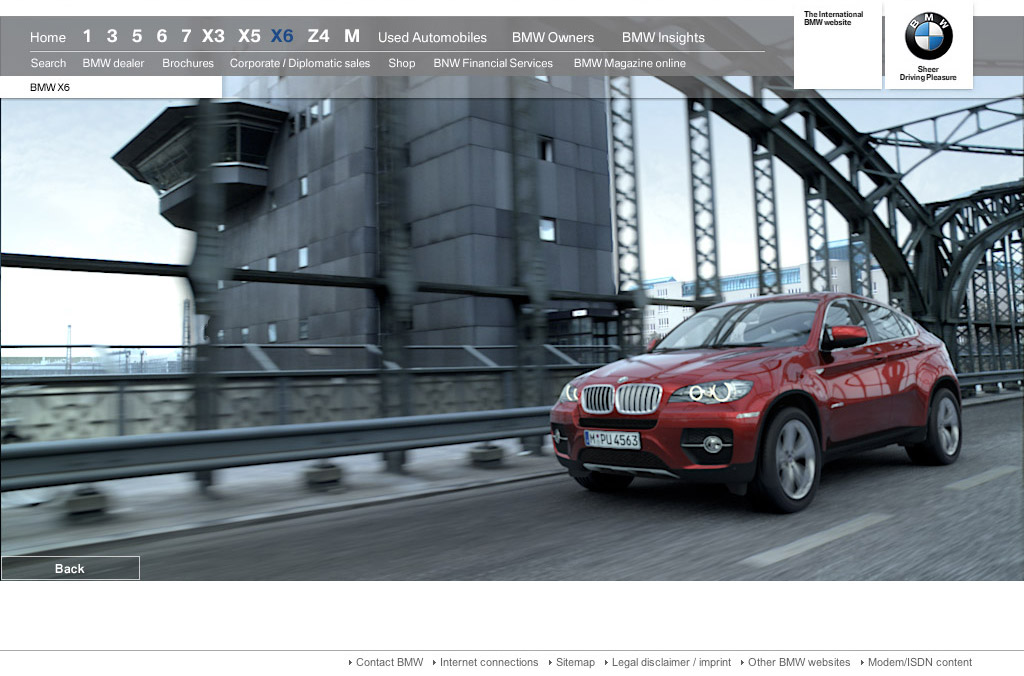
Task: Select the X5 model link
Action: point(249,36)
